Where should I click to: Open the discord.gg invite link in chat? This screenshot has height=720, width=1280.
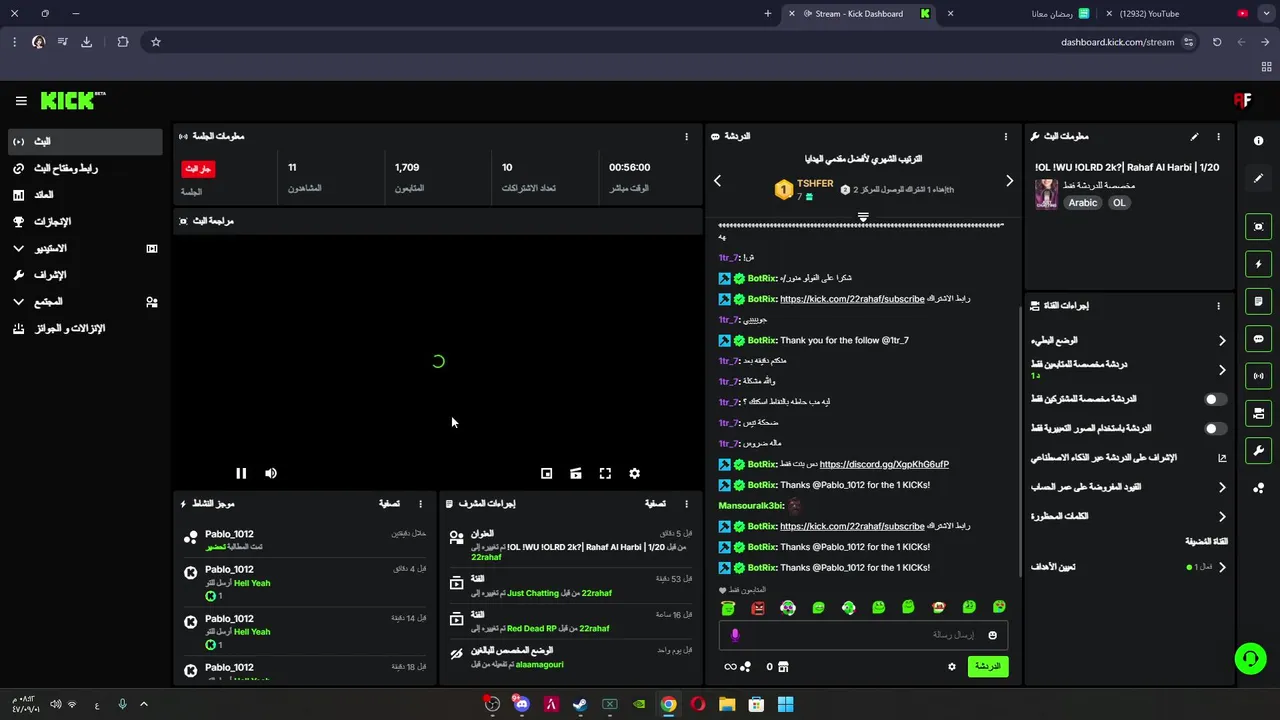point(884,464)
